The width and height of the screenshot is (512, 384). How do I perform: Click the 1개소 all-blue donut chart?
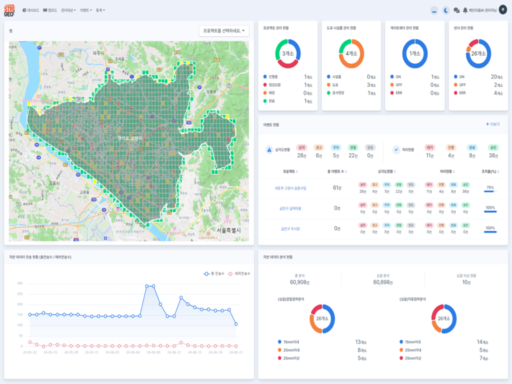tap(415, 53)
